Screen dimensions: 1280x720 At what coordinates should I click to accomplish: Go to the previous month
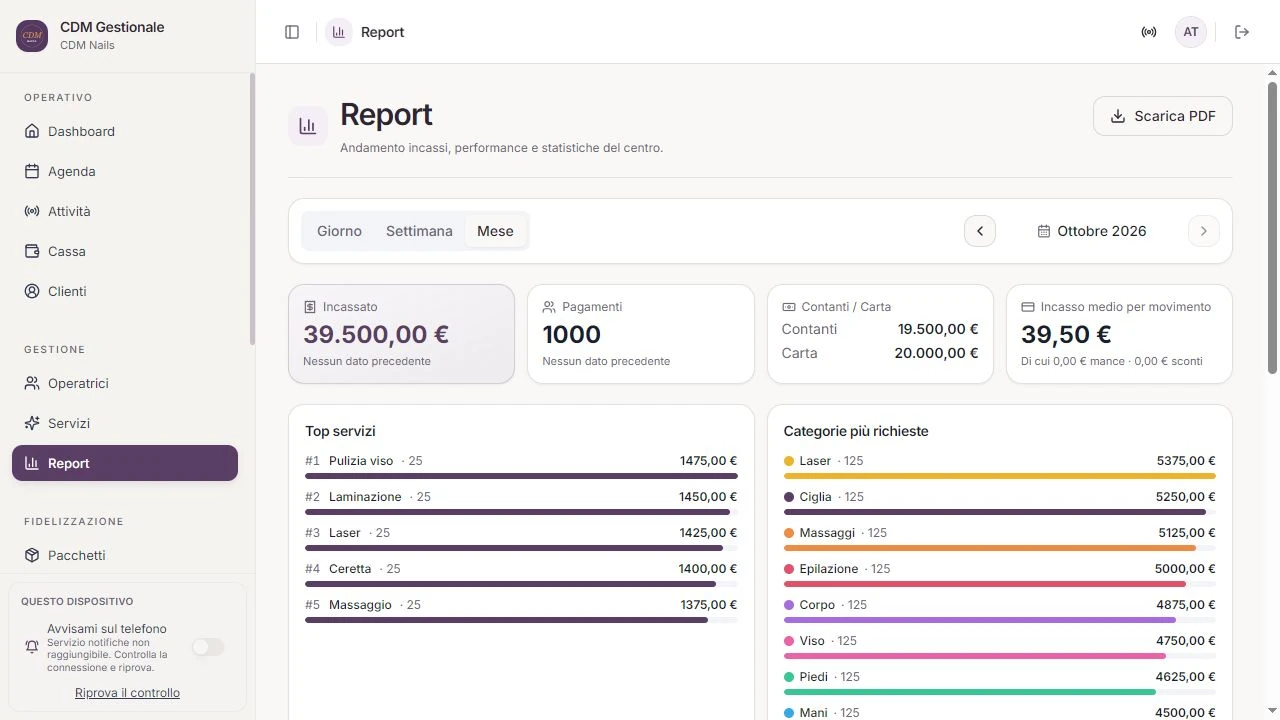980,231
